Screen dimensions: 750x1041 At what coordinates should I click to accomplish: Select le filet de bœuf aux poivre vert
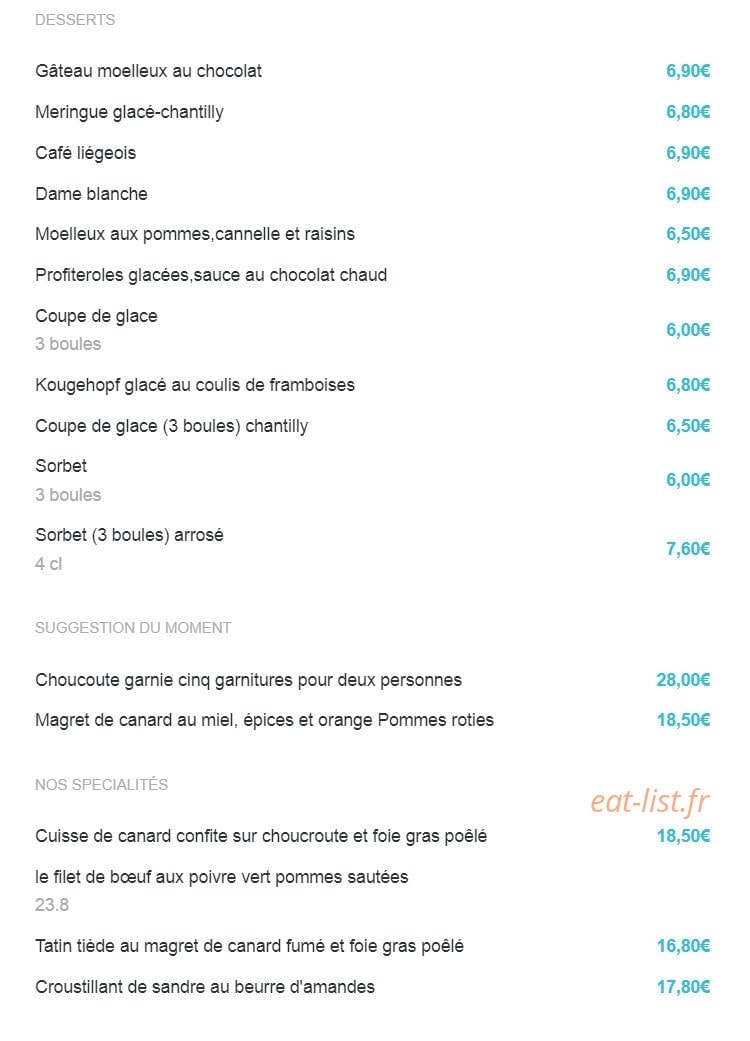tap(221, 877)
